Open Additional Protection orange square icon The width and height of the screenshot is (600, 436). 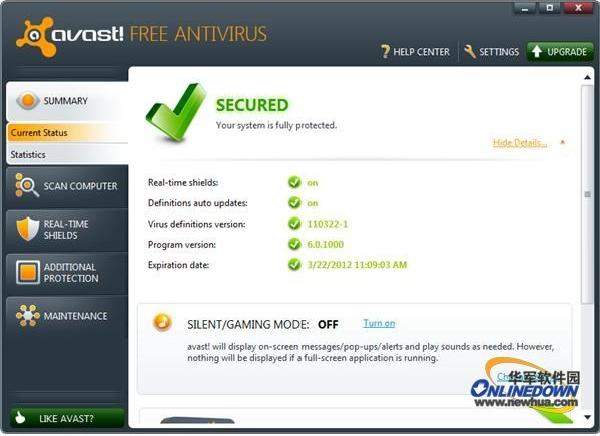[28, 272]
